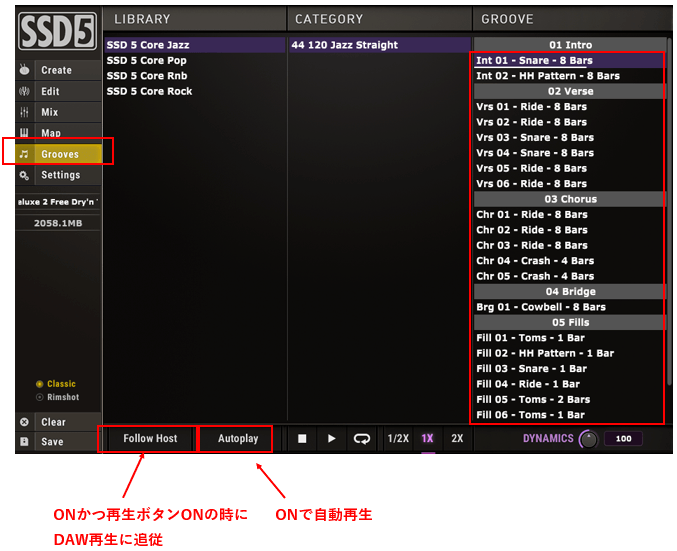Select groove Vrs 06 - Ride - 8 Bars
This screenshot has height=551, width=677.
click(x=570, y=184)
